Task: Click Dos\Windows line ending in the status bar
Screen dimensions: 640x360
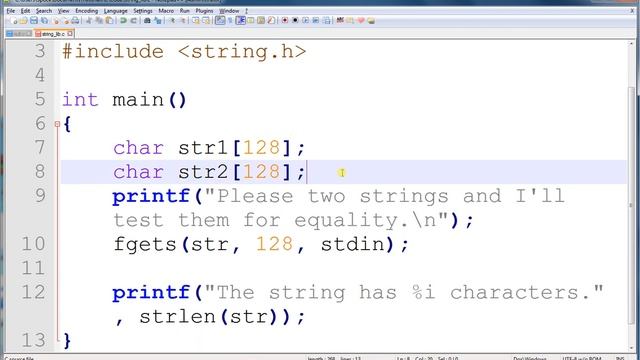Action: pyautogui.click(x=530, y=358)
